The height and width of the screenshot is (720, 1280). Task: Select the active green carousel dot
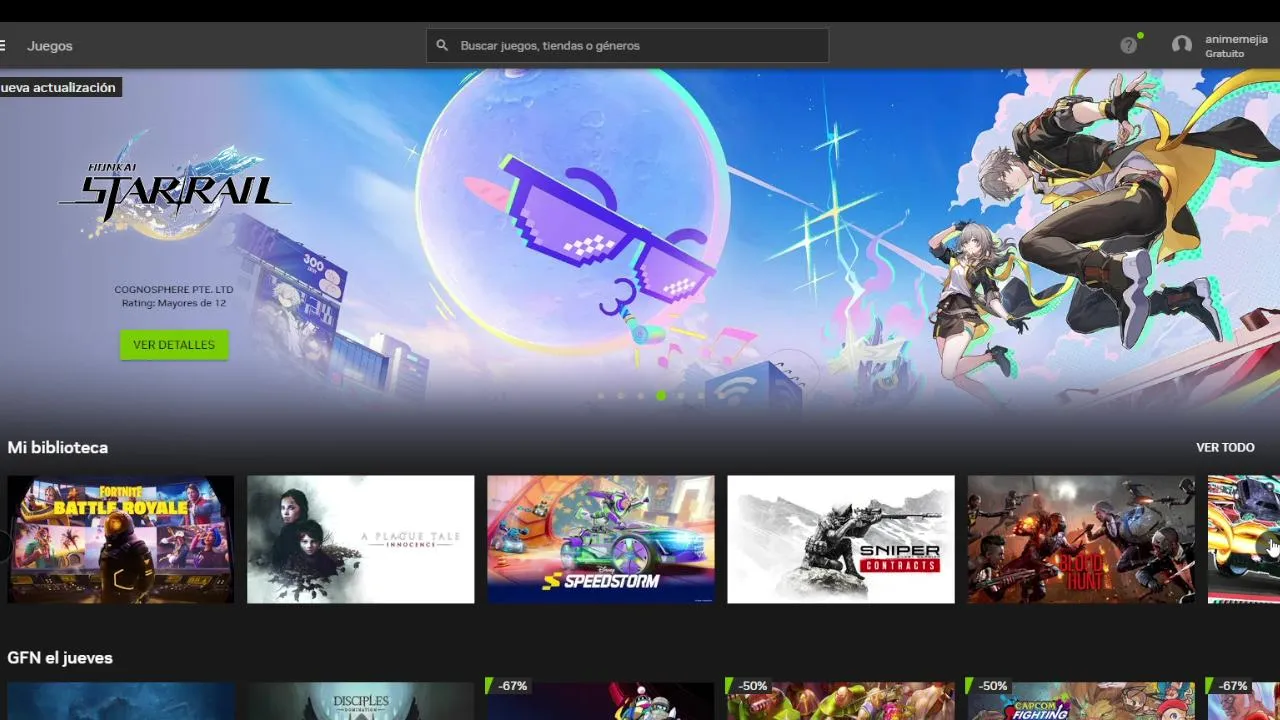pos(661,396)
